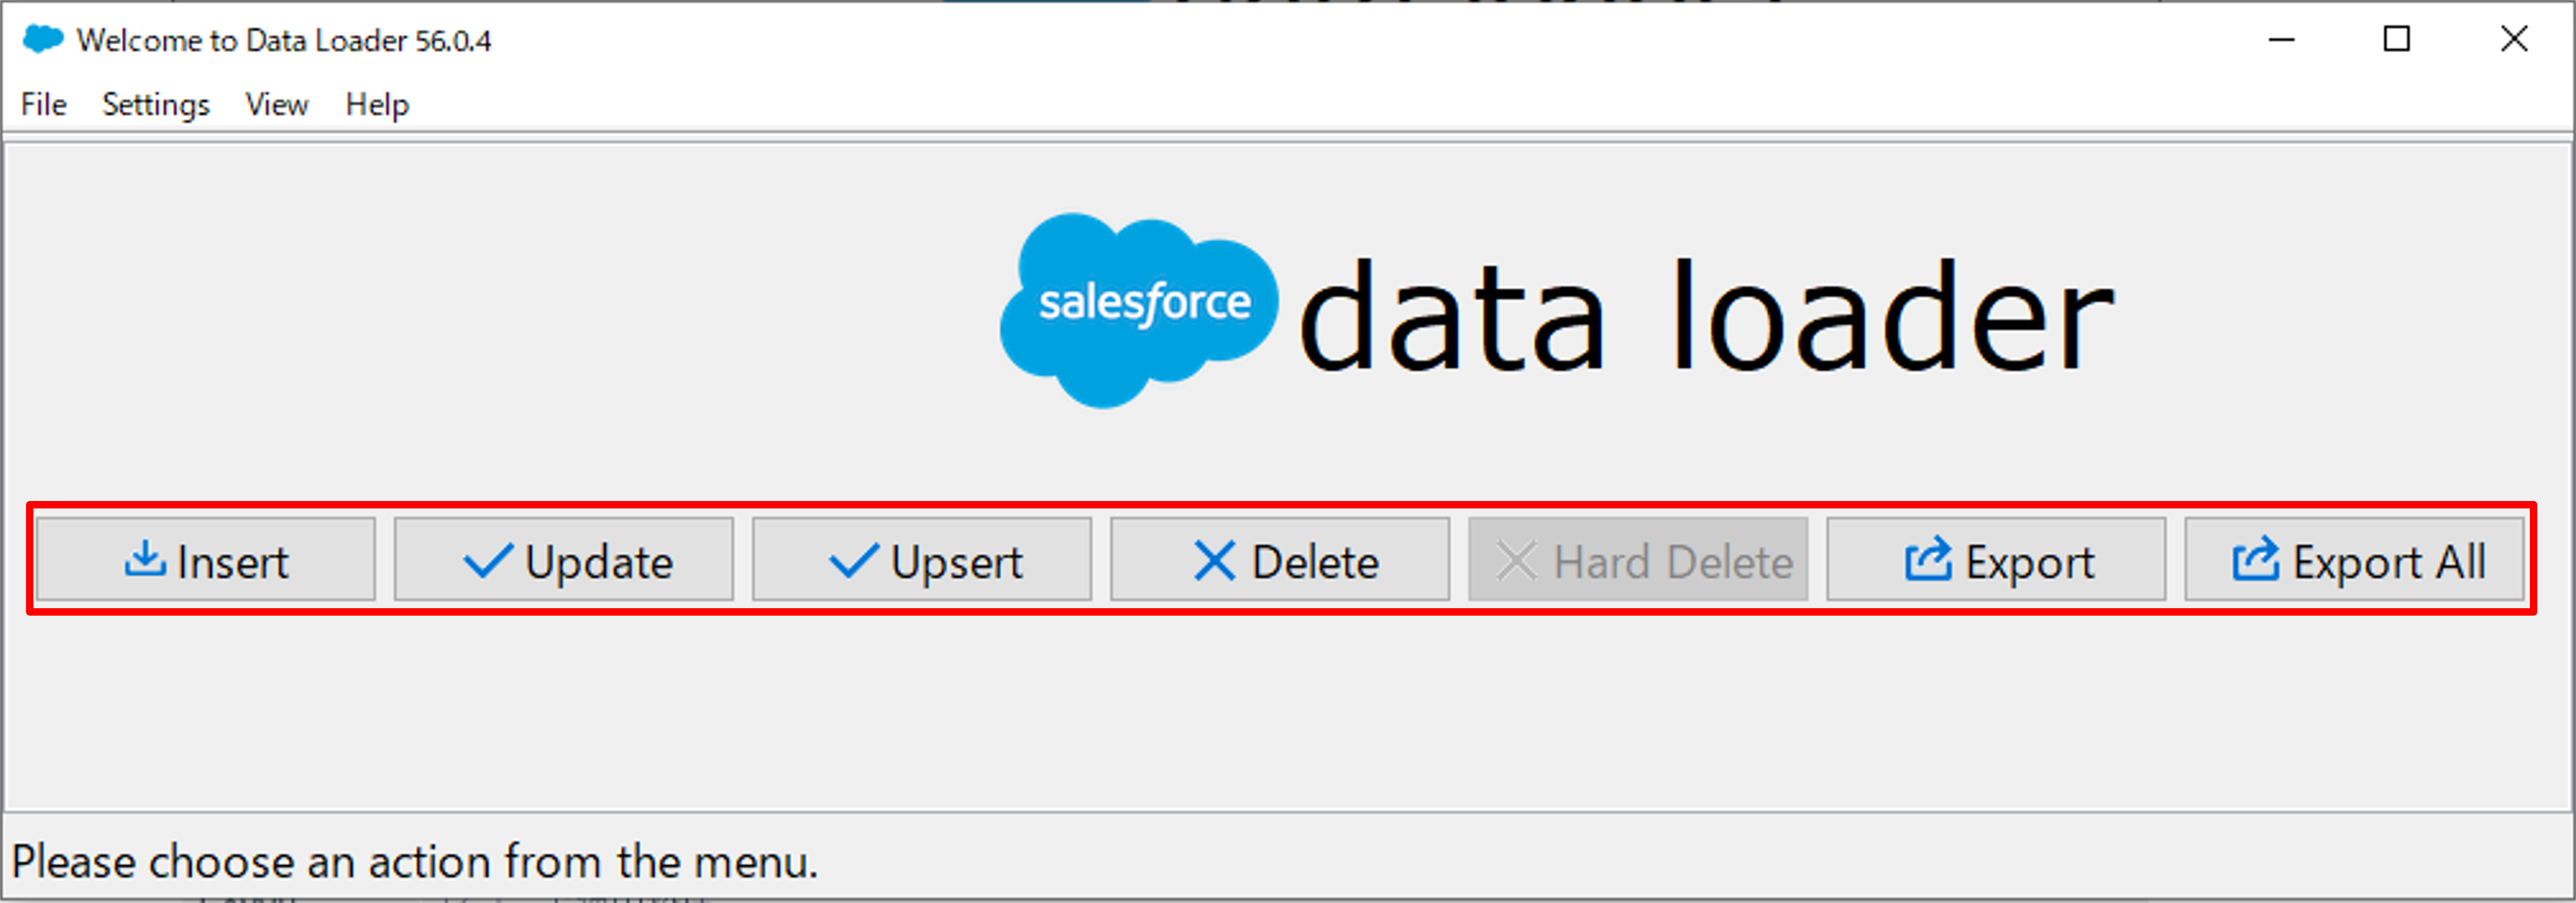This screenshot has height=903, width=2576.
Task: Click the 'Welcome to Data Loader 56.0.4' title text
Action: 284,40
